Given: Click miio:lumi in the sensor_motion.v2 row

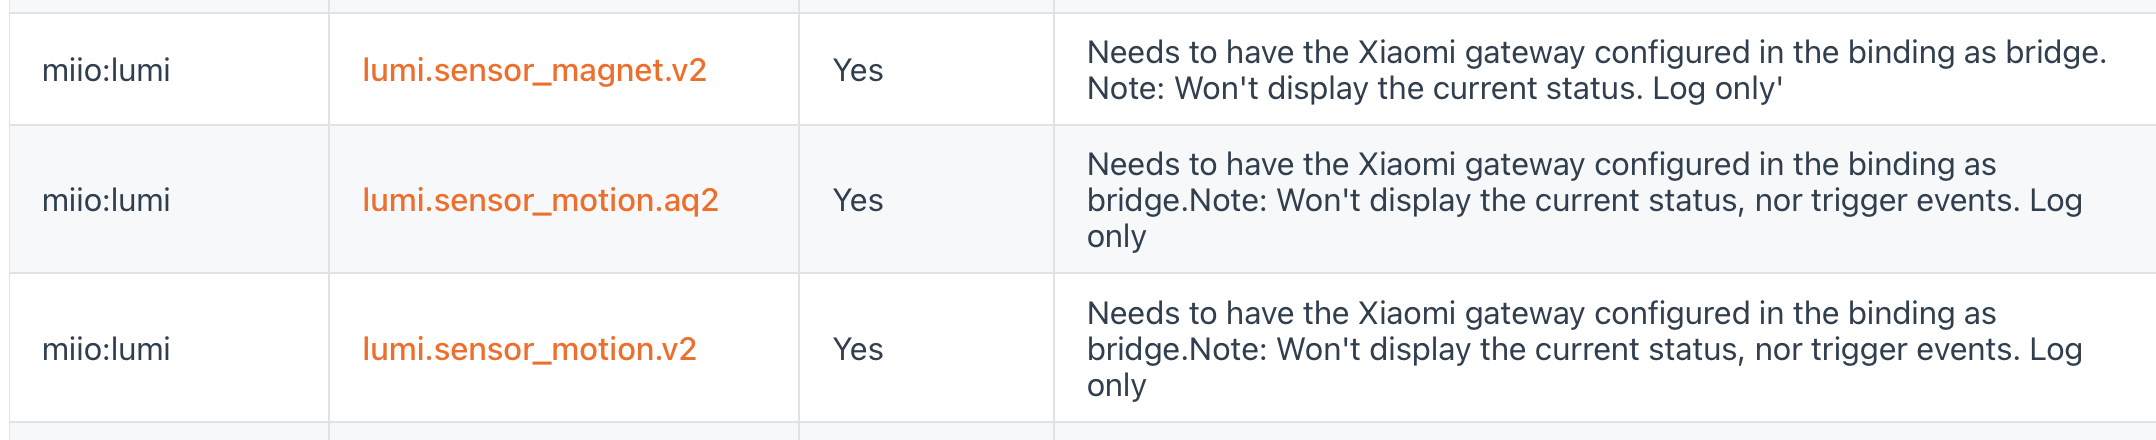Looking at the screenshot, I should [x=106, y=349].
